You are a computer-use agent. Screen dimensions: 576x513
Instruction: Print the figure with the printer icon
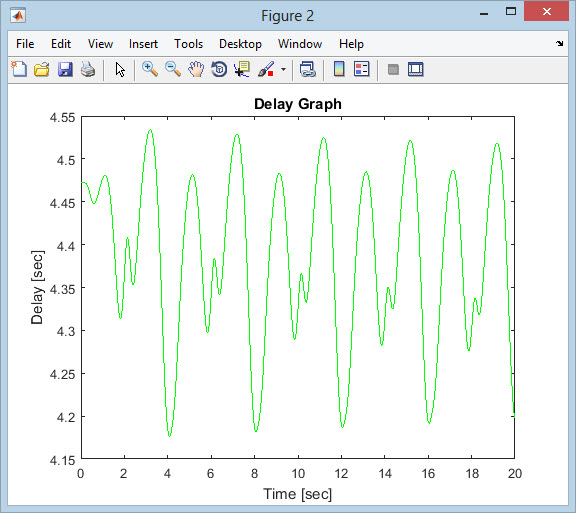[x=88, y=69]
